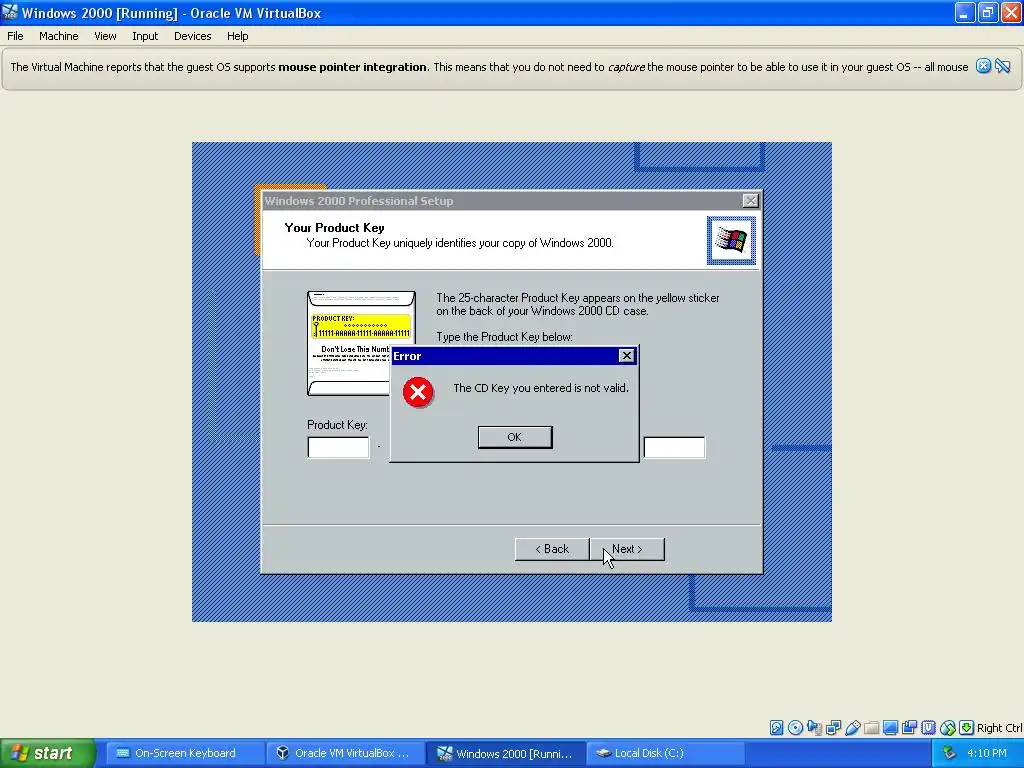Minimize the VirtualBox window
1024x768 pixels.
(x=965, y=12)
